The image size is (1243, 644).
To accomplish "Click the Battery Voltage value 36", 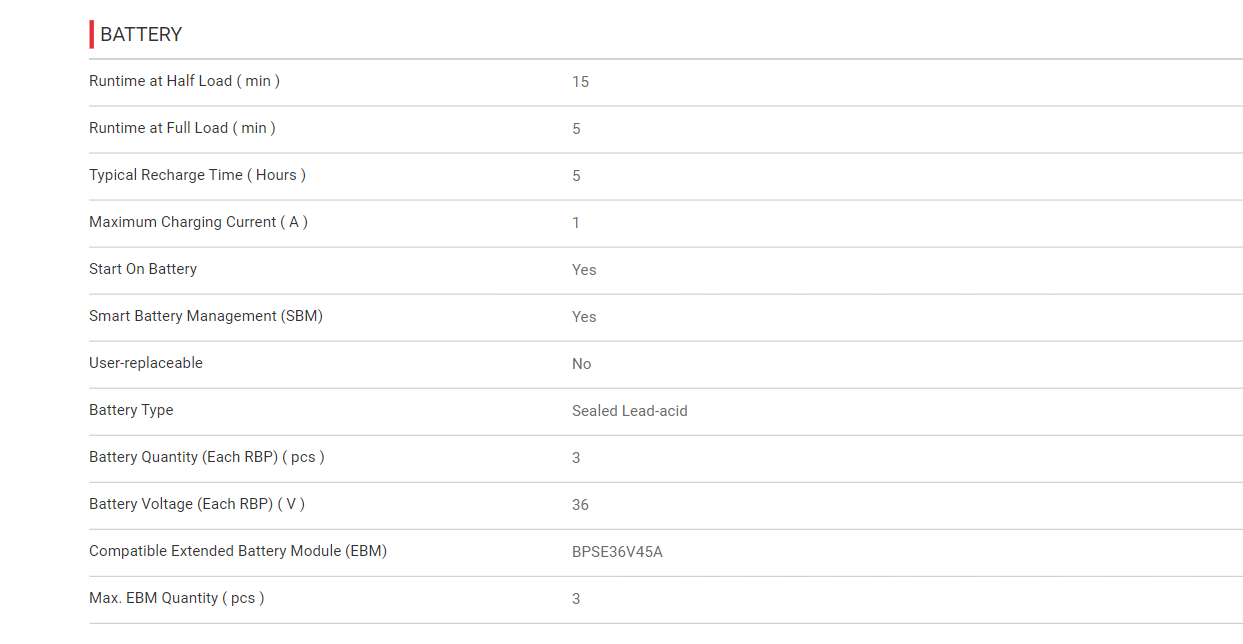I will 580,505.
